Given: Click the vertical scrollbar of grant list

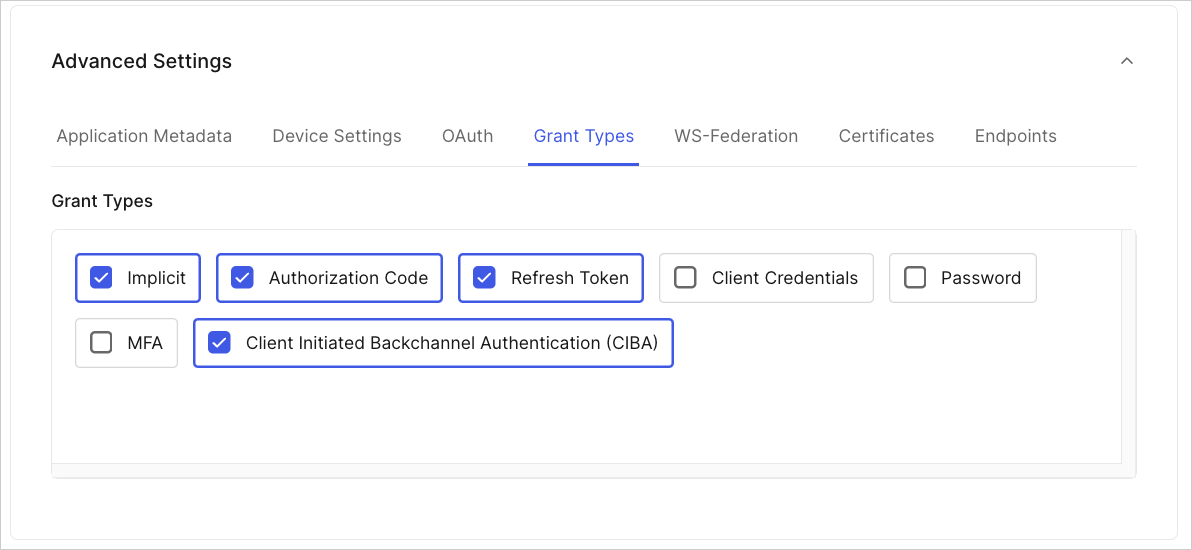Looking at the screenshot, I should (1129, 346).
